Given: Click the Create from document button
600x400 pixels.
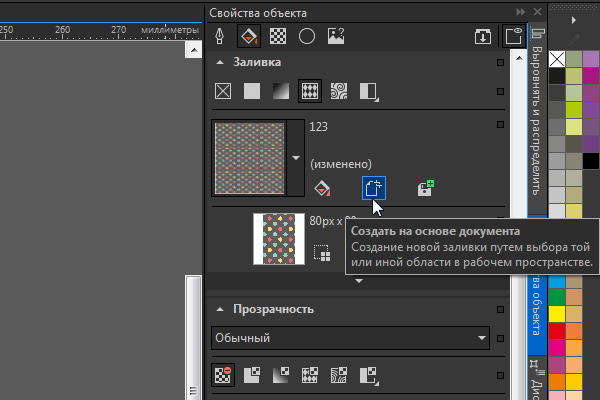Looking at the screenshot, I should [x=373, y=187].
